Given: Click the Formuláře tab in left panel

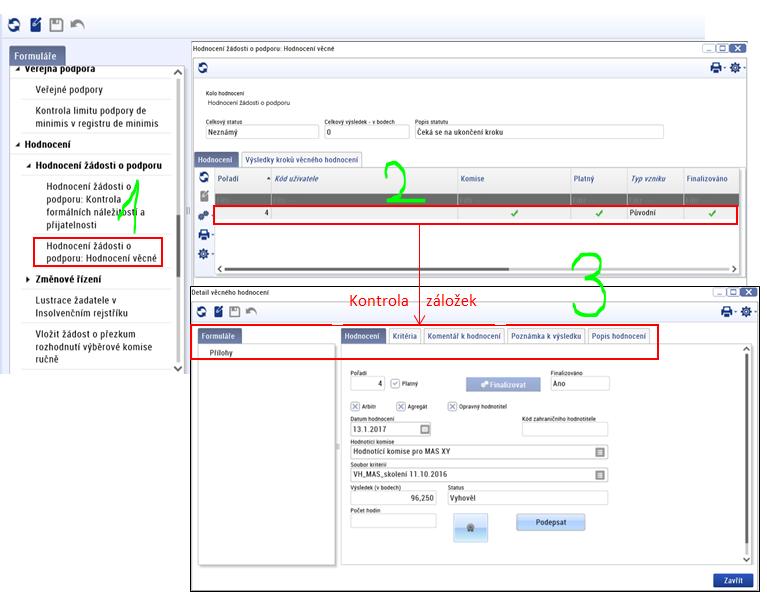Looking at the screenshot, I should [x=35, y=56].
